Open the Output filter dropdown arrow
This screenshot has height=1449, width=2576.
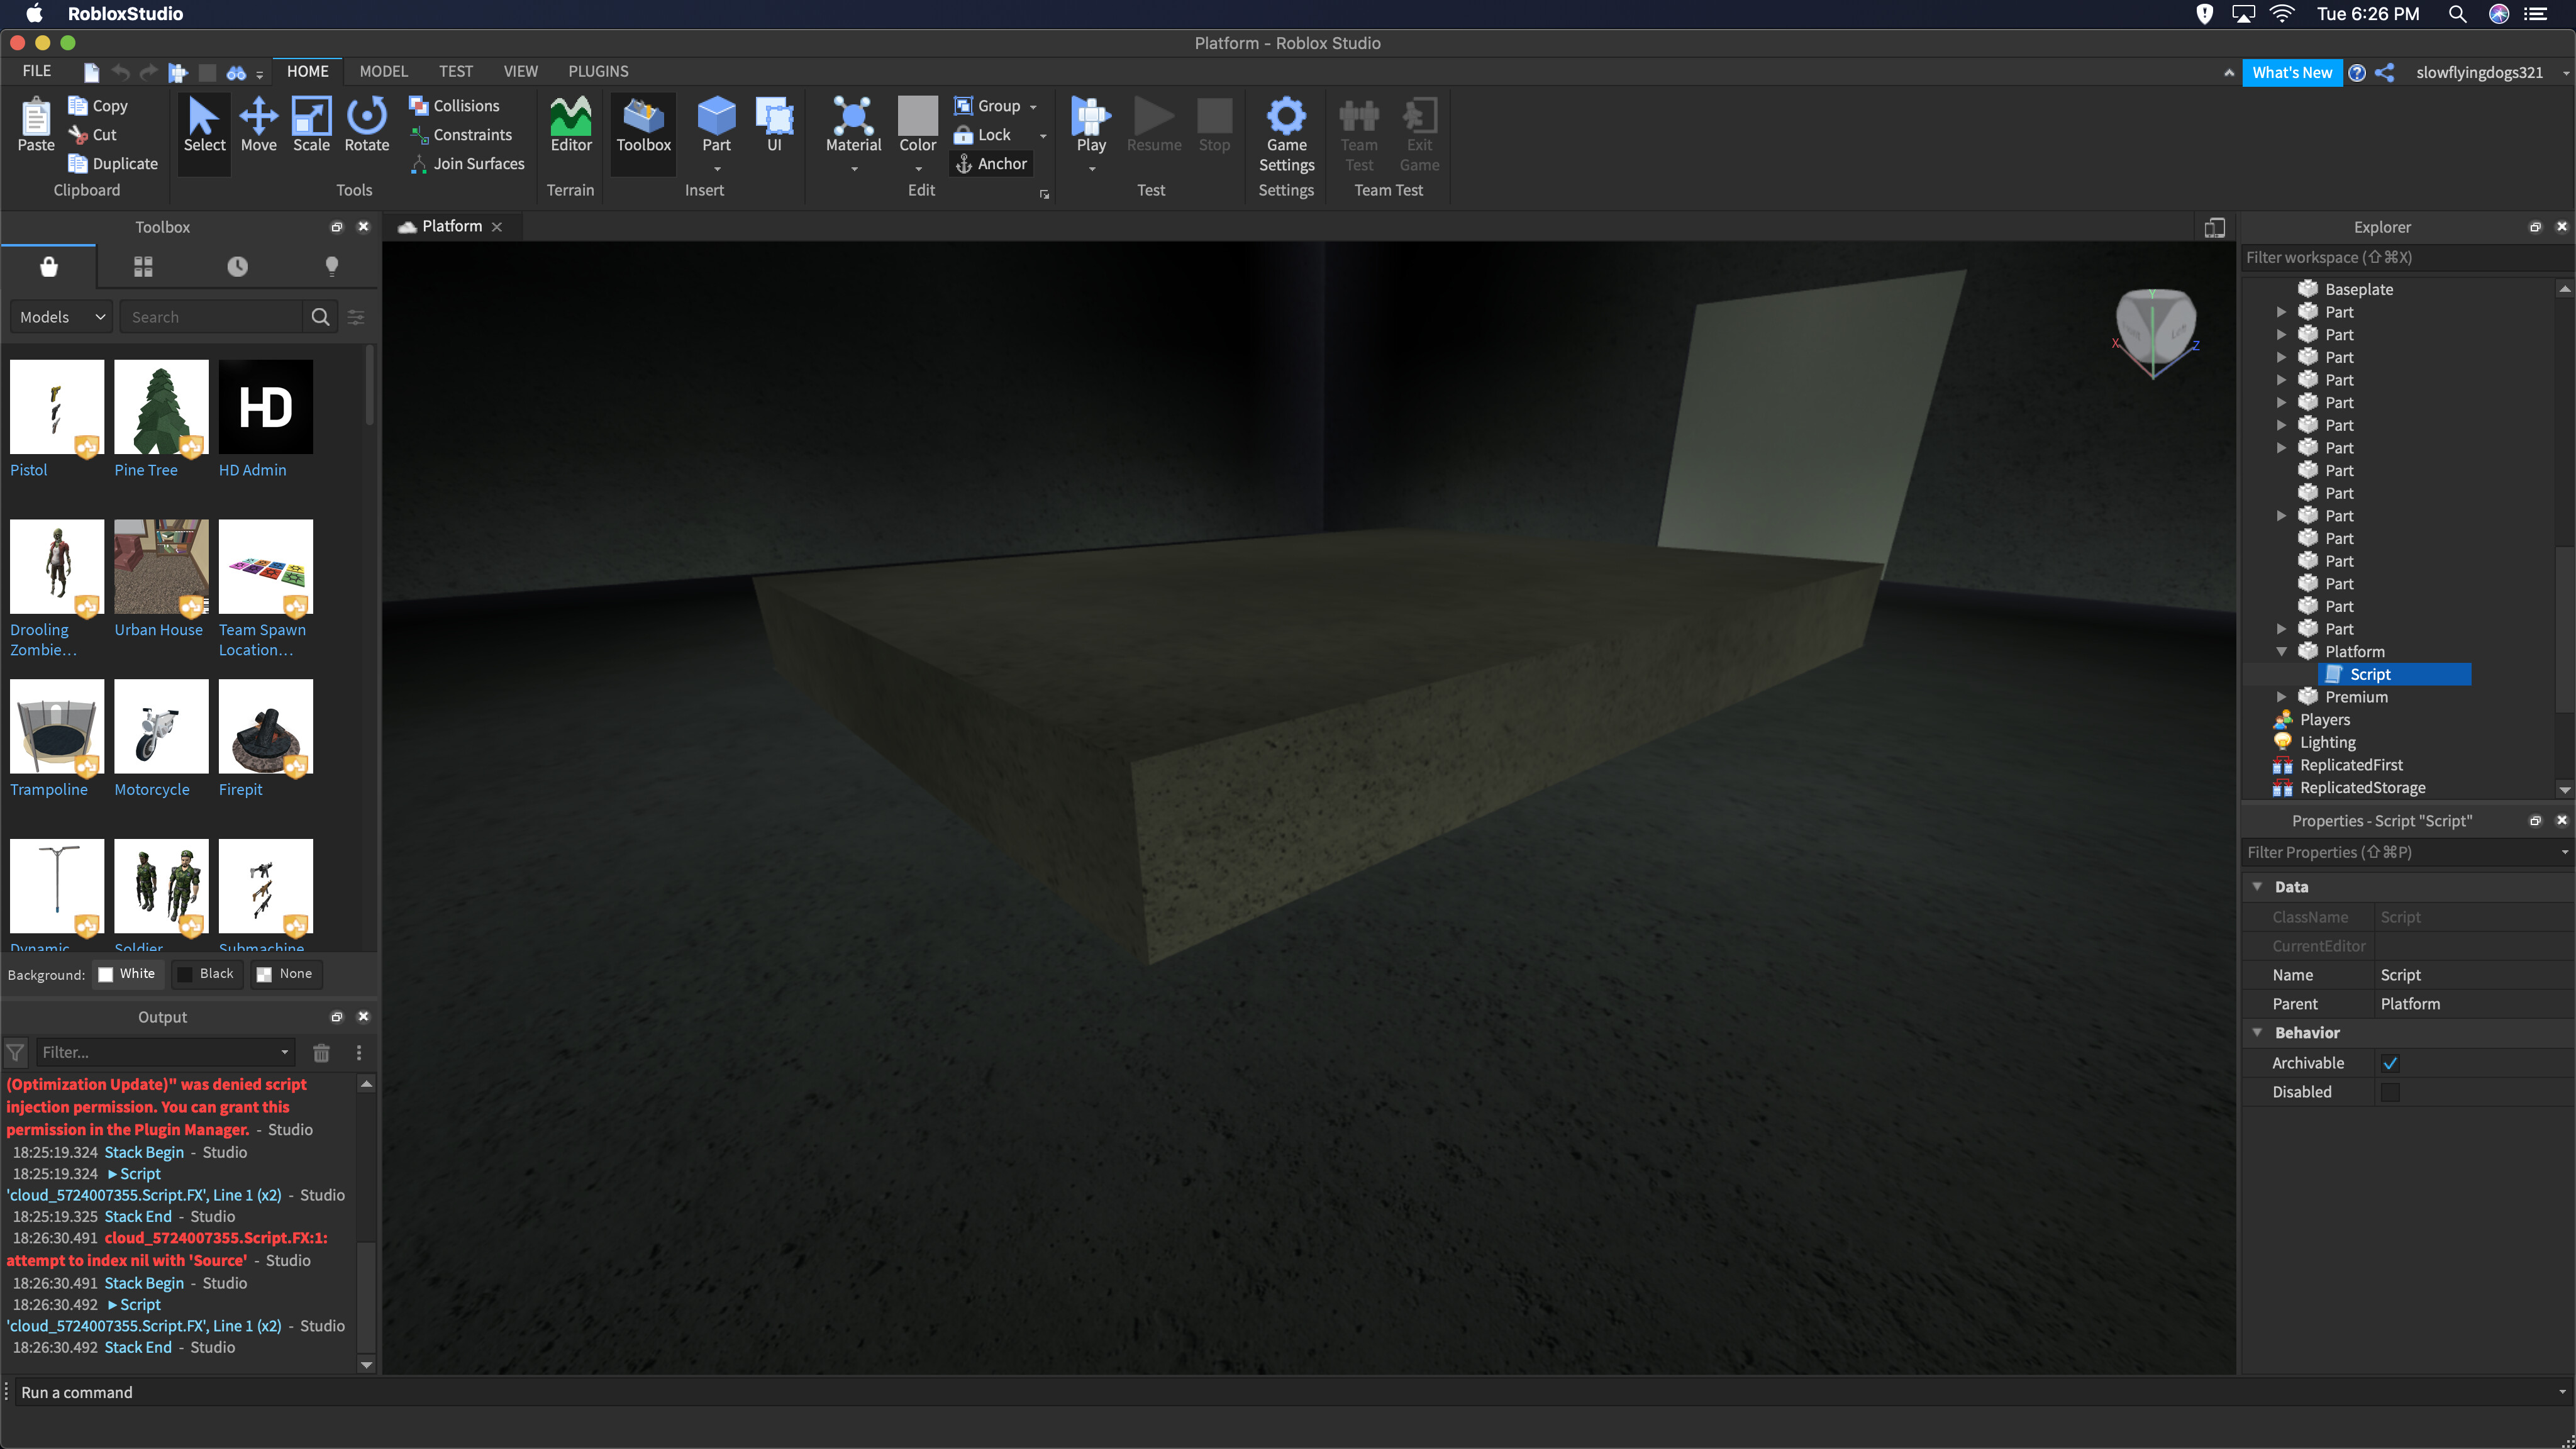tap(285, 1052)
